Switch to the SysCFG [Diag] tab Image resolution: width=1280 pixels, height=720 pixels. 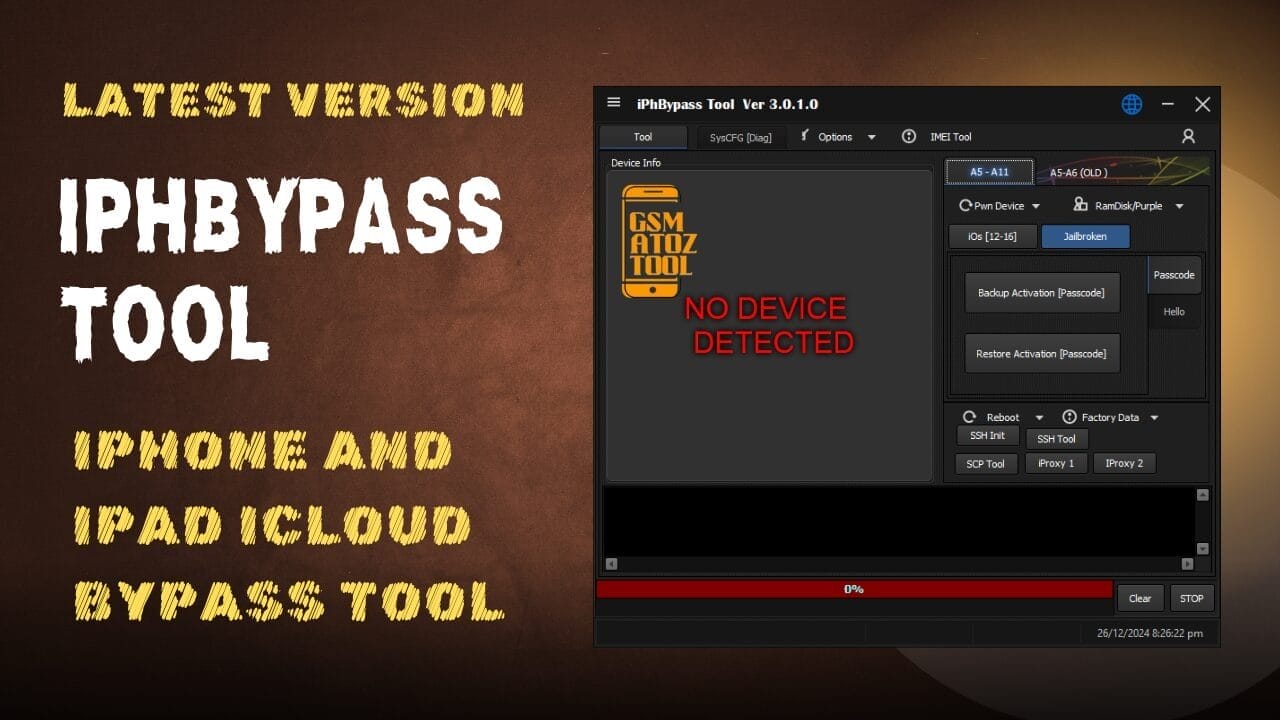[741, 137]
